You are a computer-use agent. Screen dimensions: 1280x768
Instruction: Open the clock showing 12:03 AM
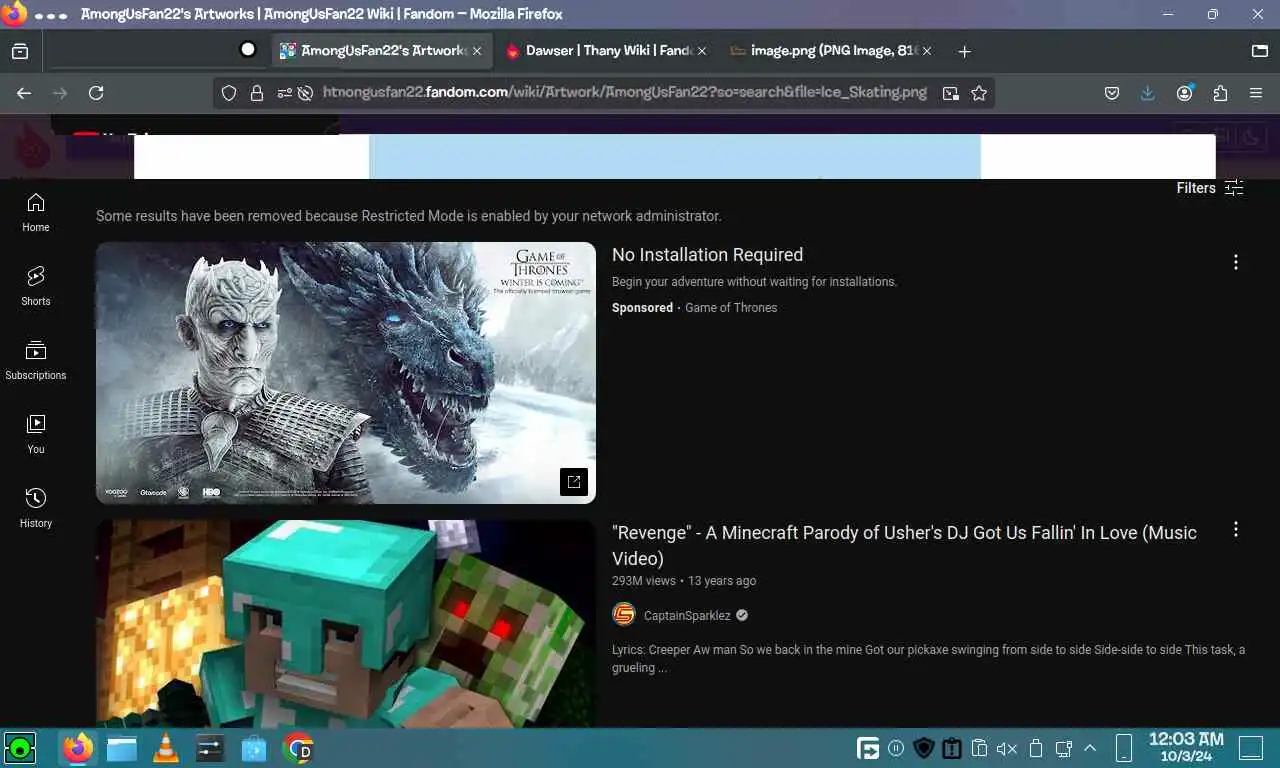coord(1185,747)
